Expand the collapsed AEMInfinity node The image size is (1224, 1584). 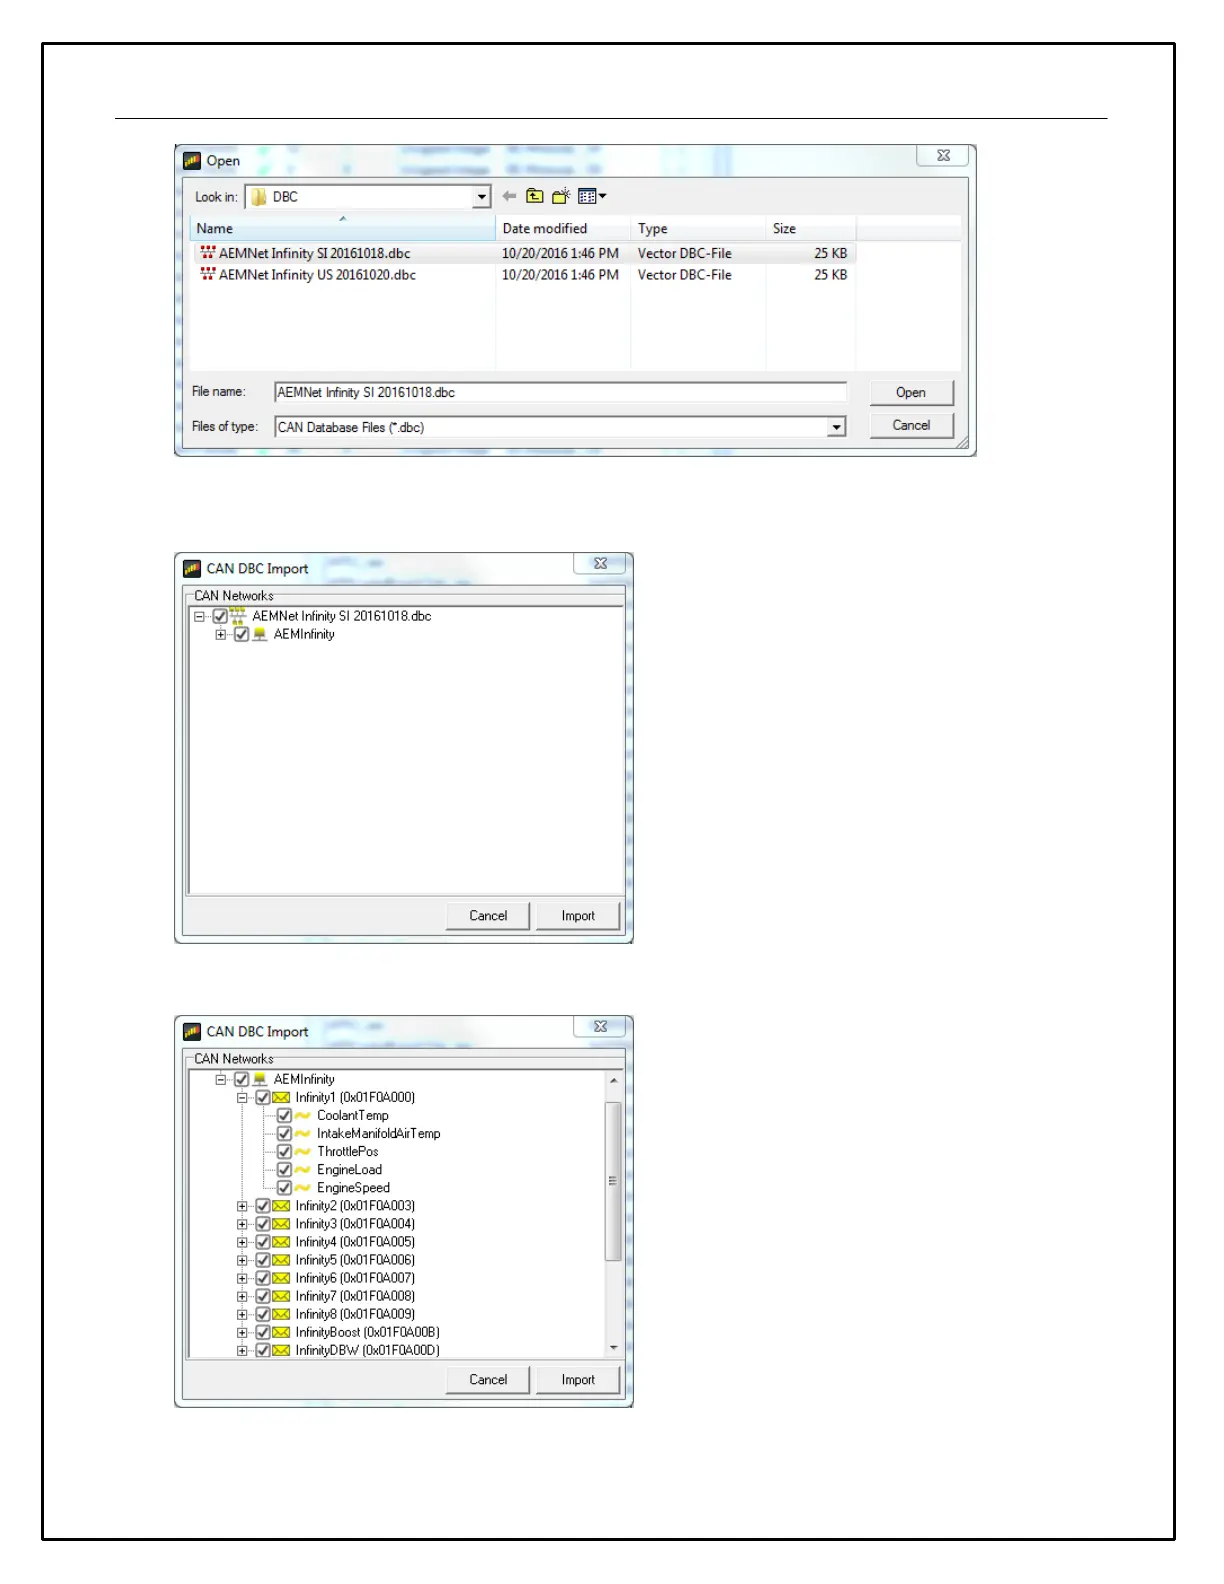[x=220, y=634]
